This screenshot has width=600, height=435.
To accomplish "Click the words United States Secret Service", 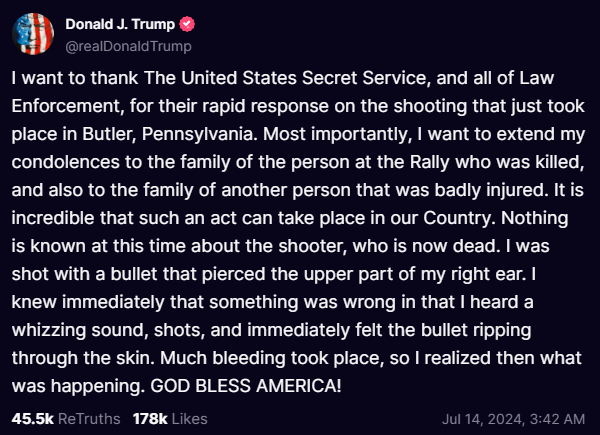I will (x=304, y=78).
